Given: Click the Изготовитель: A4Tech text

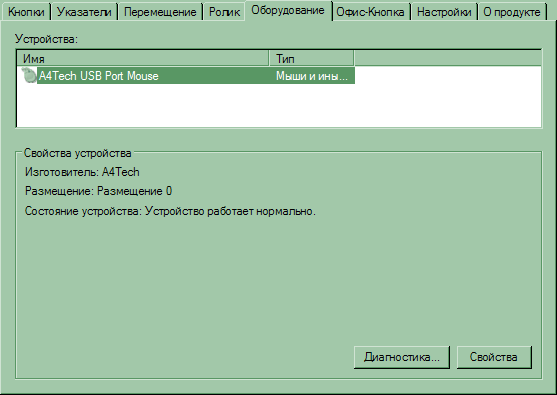Looking at the screenshot, I should (x=82, y=172).
